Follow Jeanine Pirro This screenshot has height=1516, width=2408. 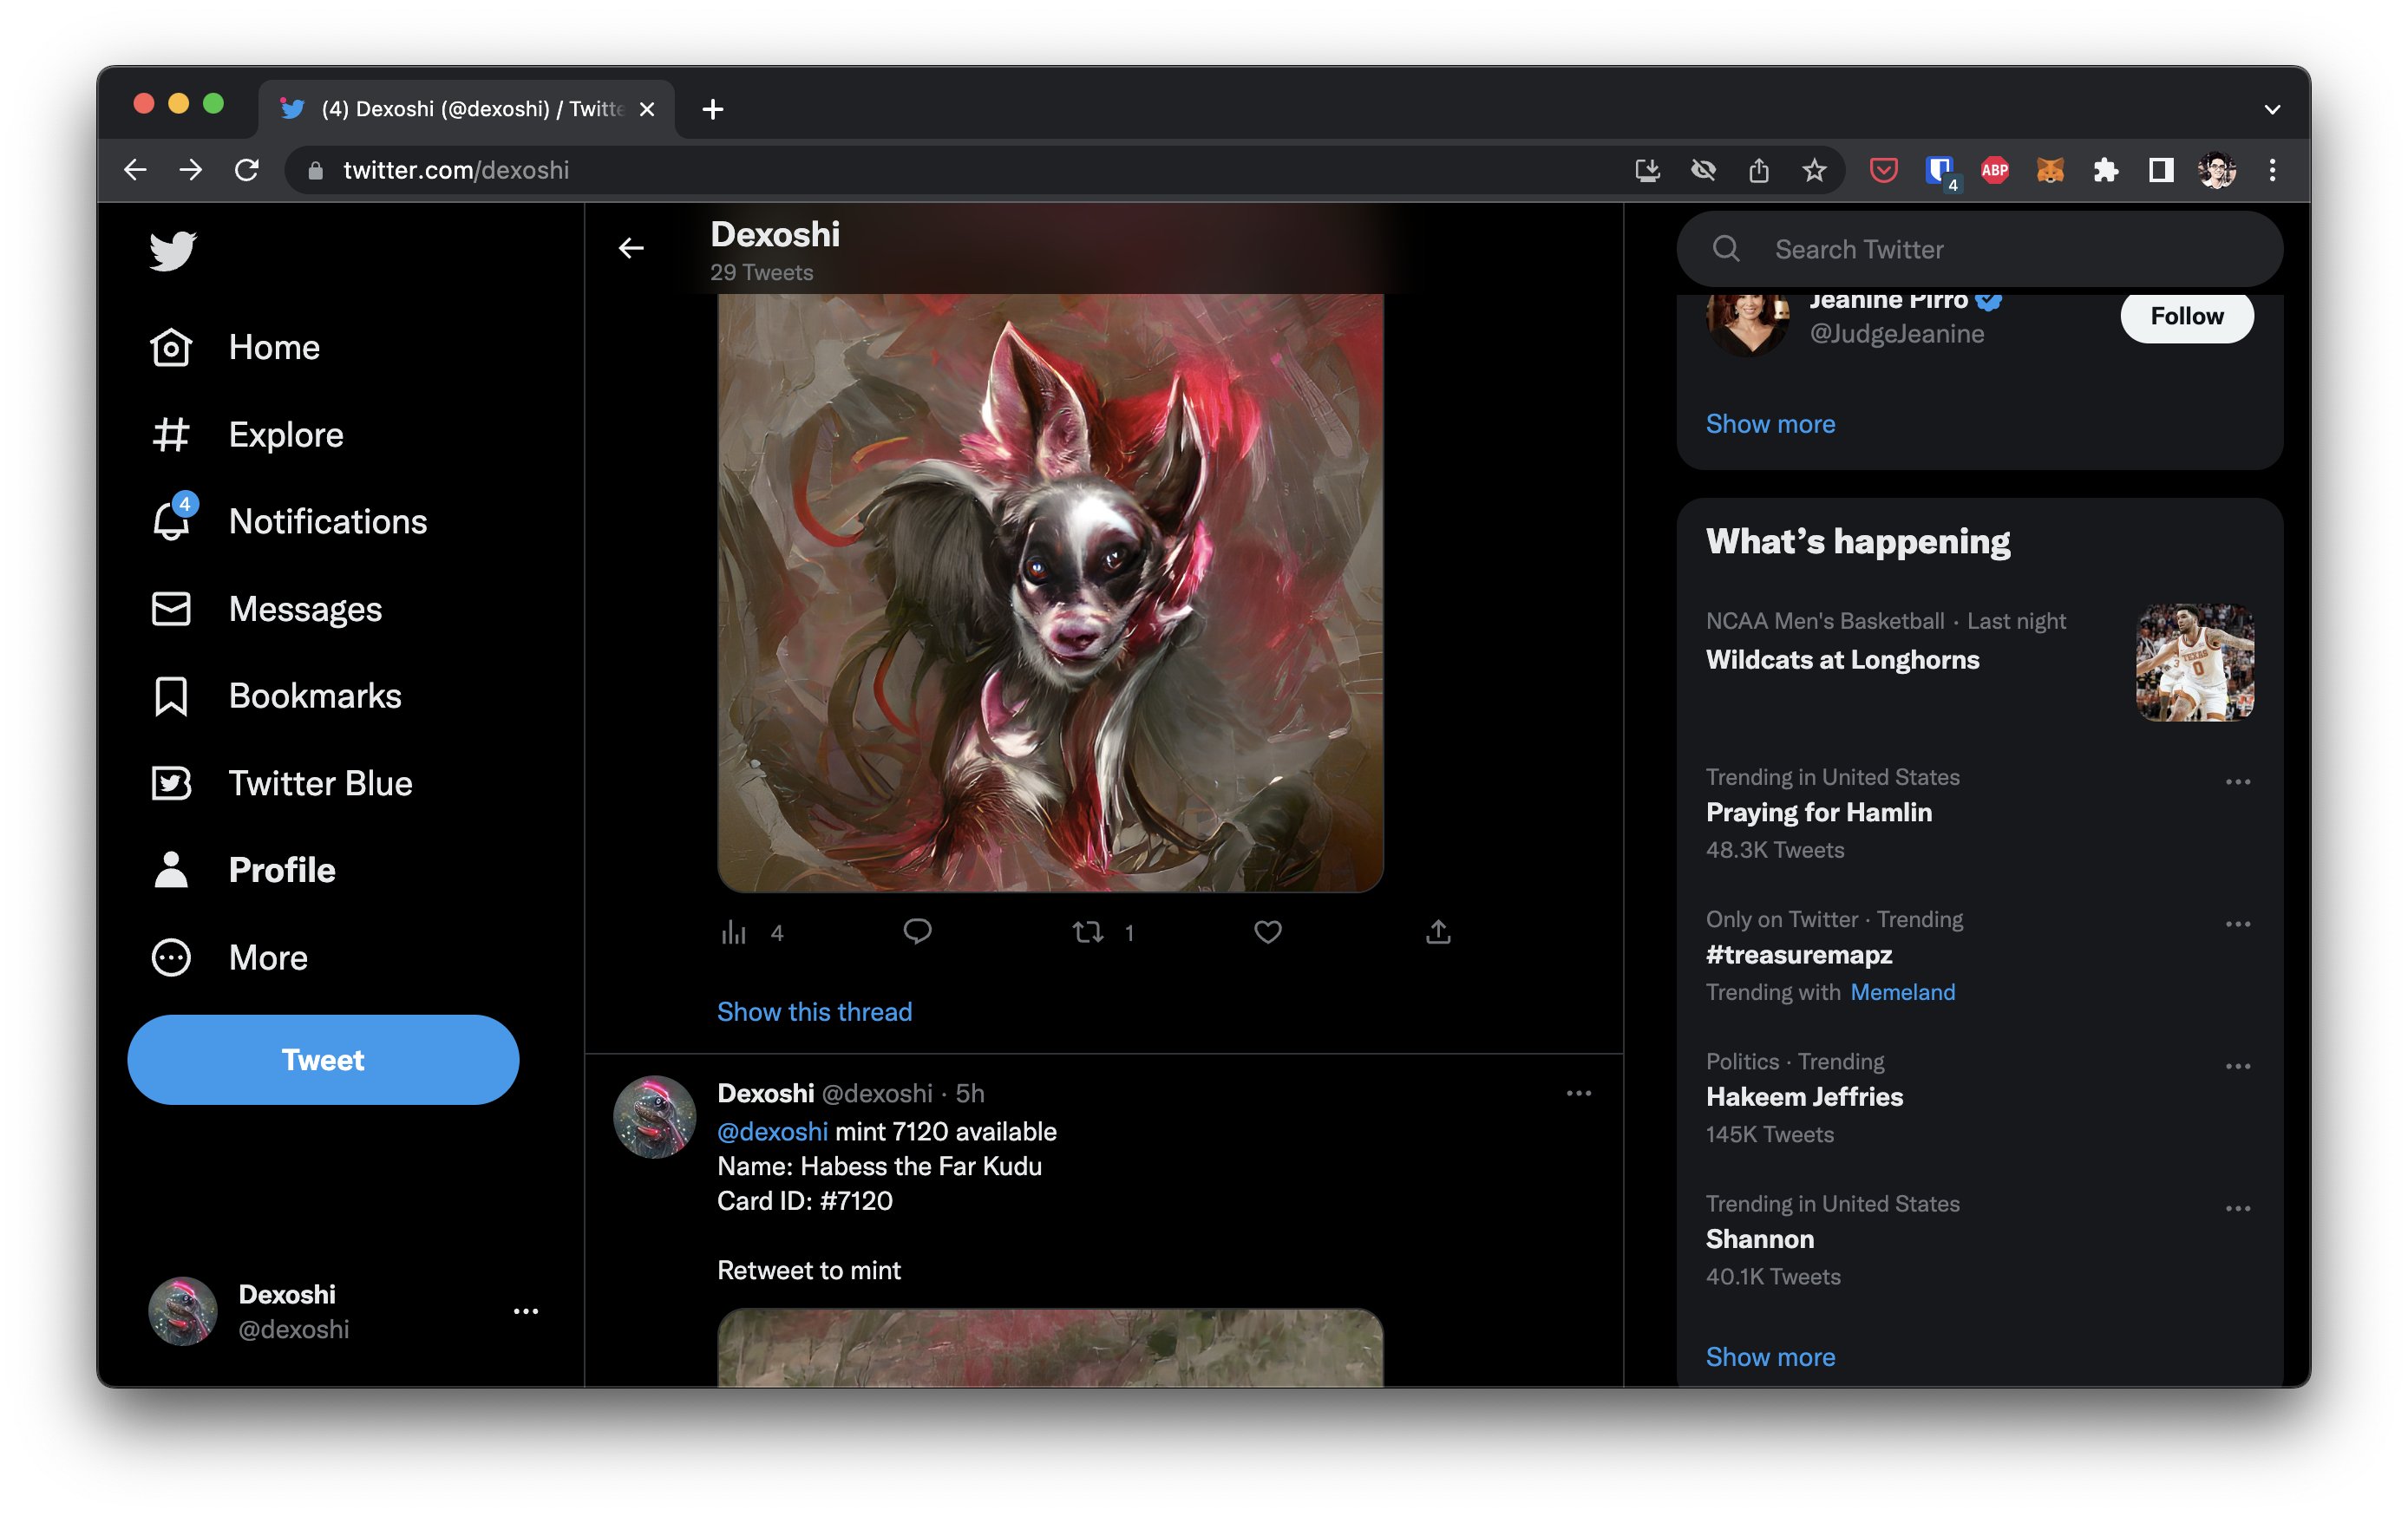click(2187, 316)
